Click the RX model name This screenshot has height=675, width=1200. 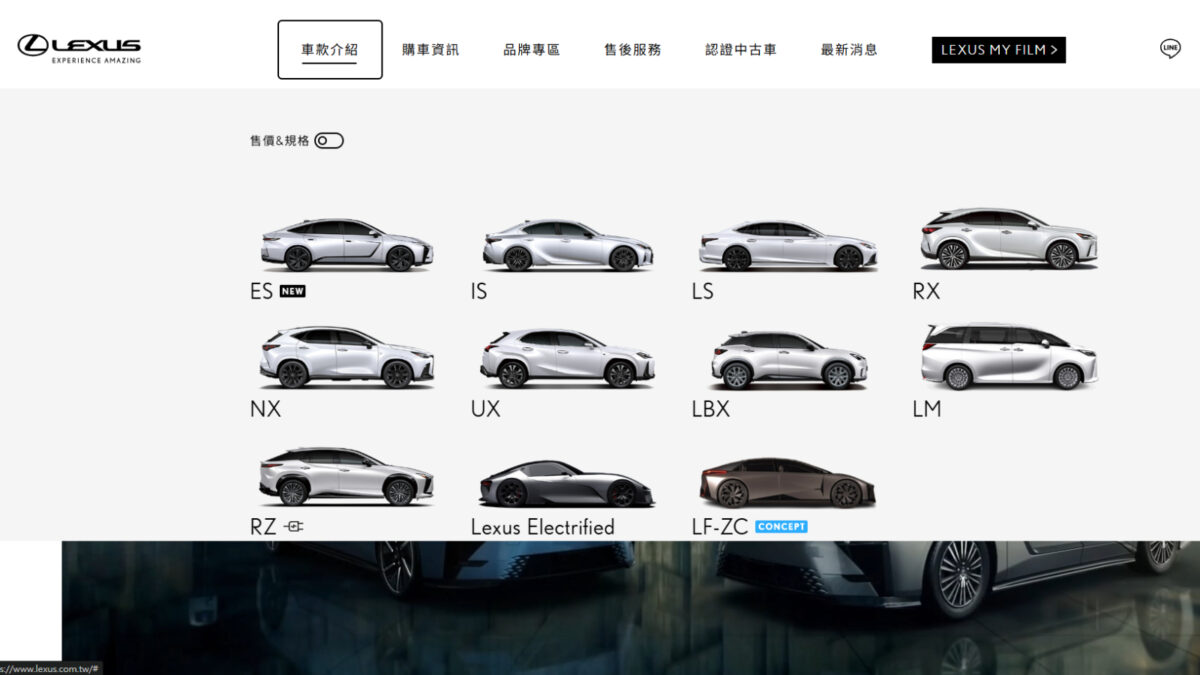[x=926, y=291]
